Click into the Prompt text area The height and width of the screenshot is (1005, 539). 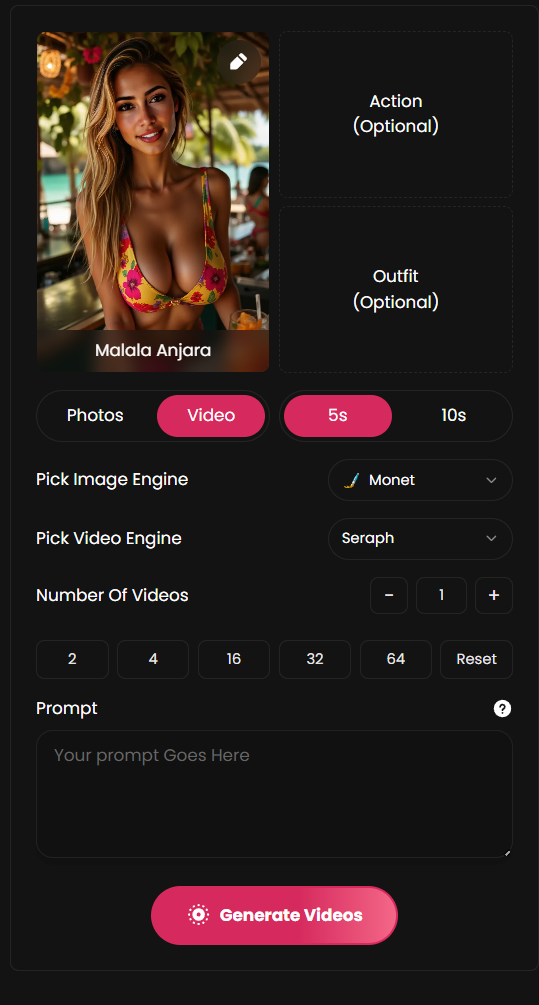[x=274, y=794]
